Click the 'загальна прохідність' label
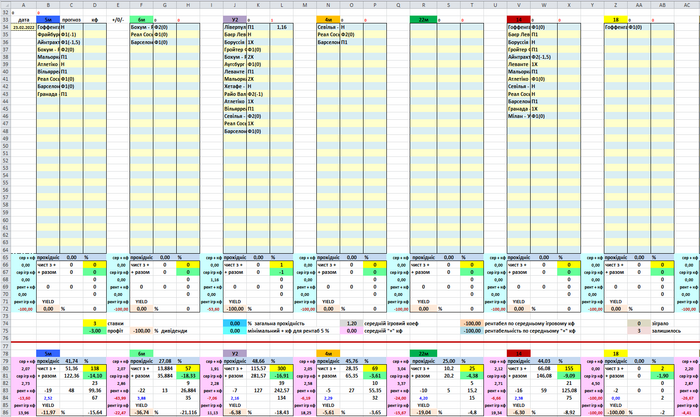This screenshot has width=700, height=417. 279,323
